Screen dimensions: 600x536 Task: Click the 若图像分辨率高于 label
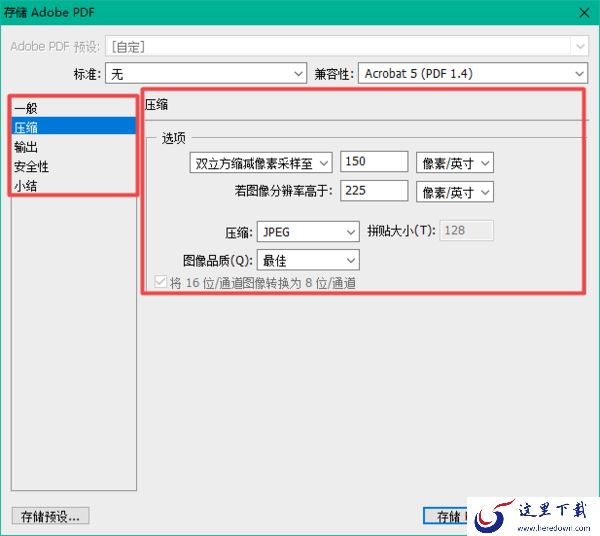pos(284,191)
